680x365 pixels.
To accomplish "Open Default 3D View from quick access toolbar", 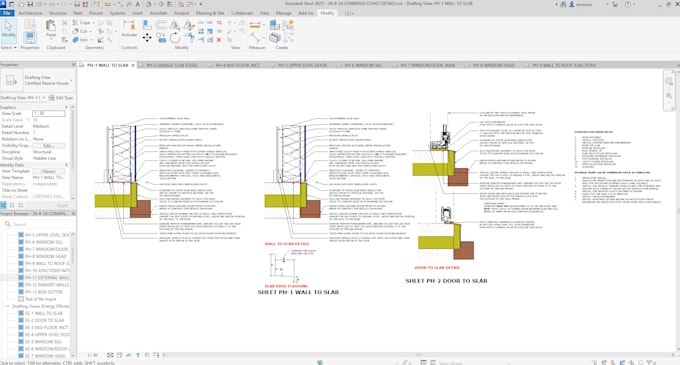I will 148,4.
